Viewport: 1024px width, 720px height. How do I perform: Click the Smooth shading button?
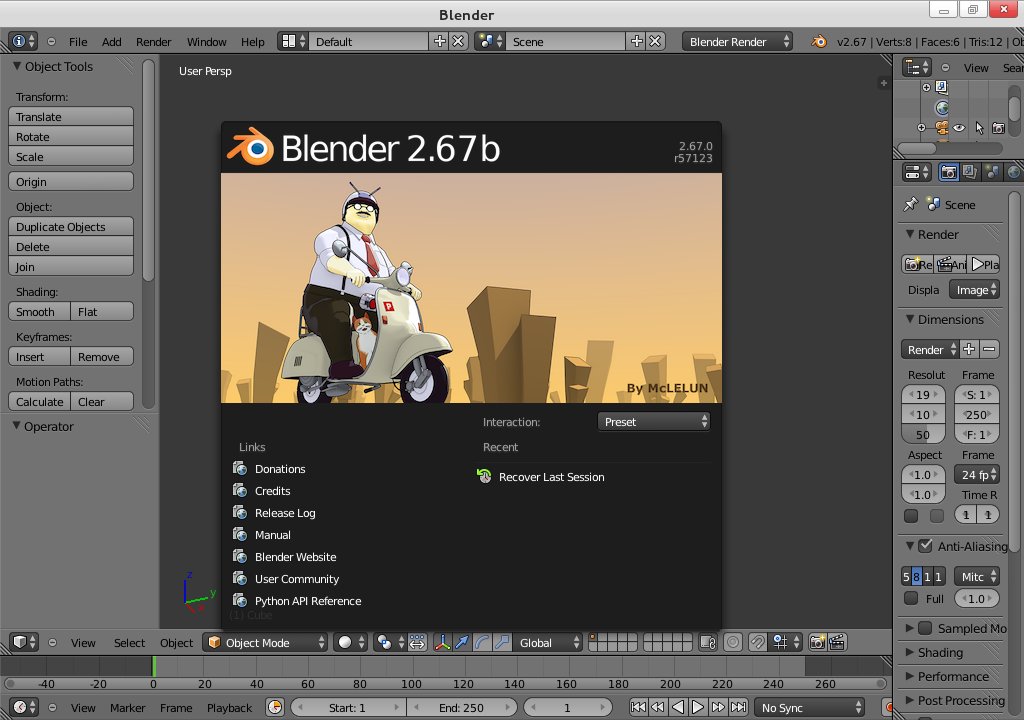[x=40, y=312]
